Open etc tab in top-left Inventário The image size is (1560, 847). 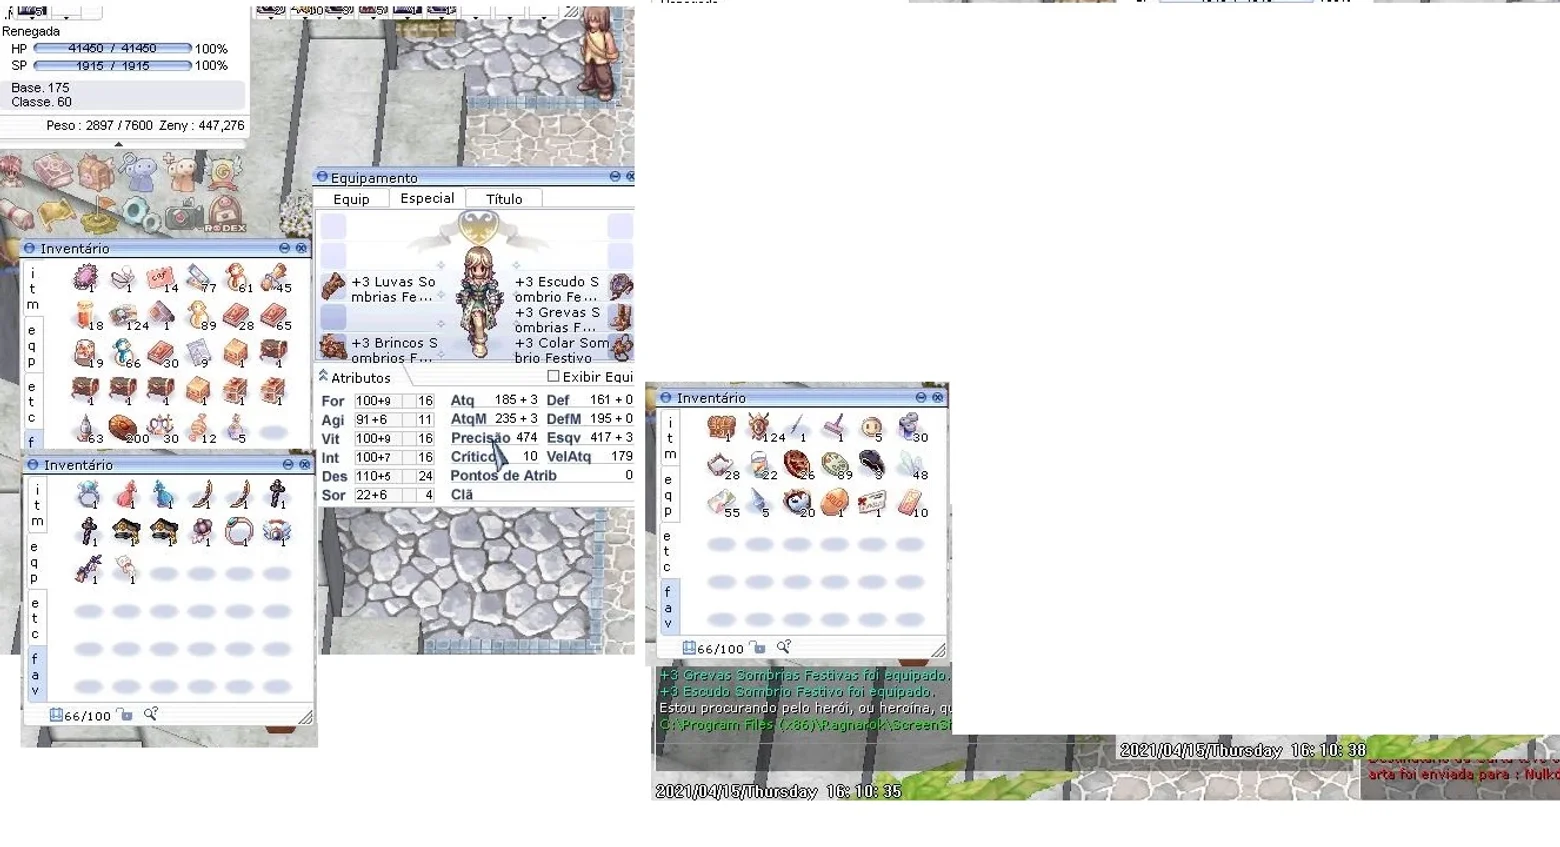click(x=32, y=401)
